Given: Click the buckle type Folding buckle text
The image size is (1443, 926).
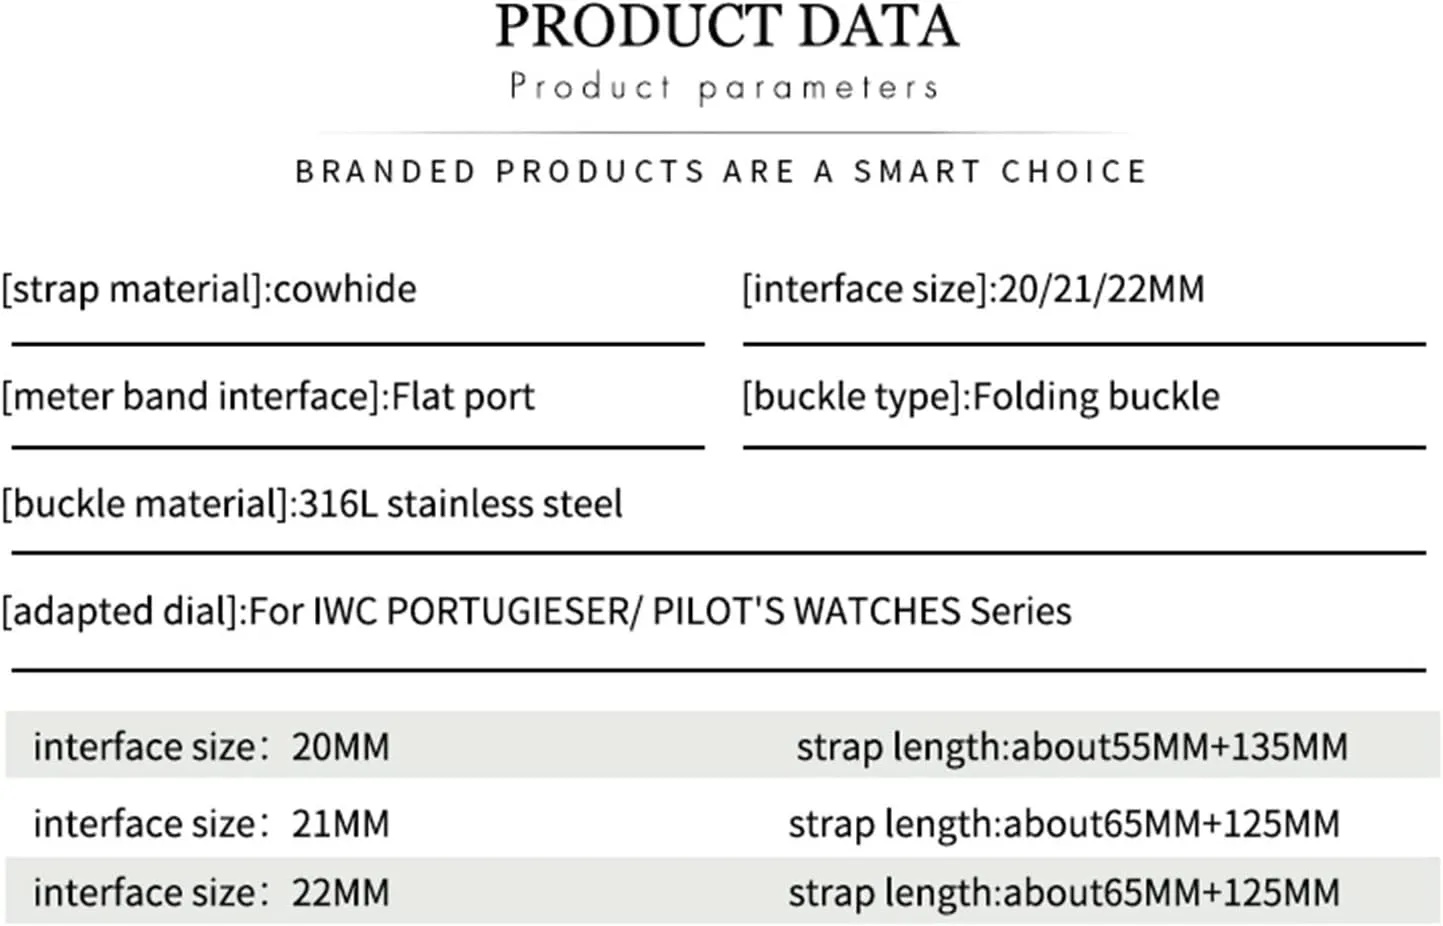Looking at the screenshot, I should [x=981, y=396].
